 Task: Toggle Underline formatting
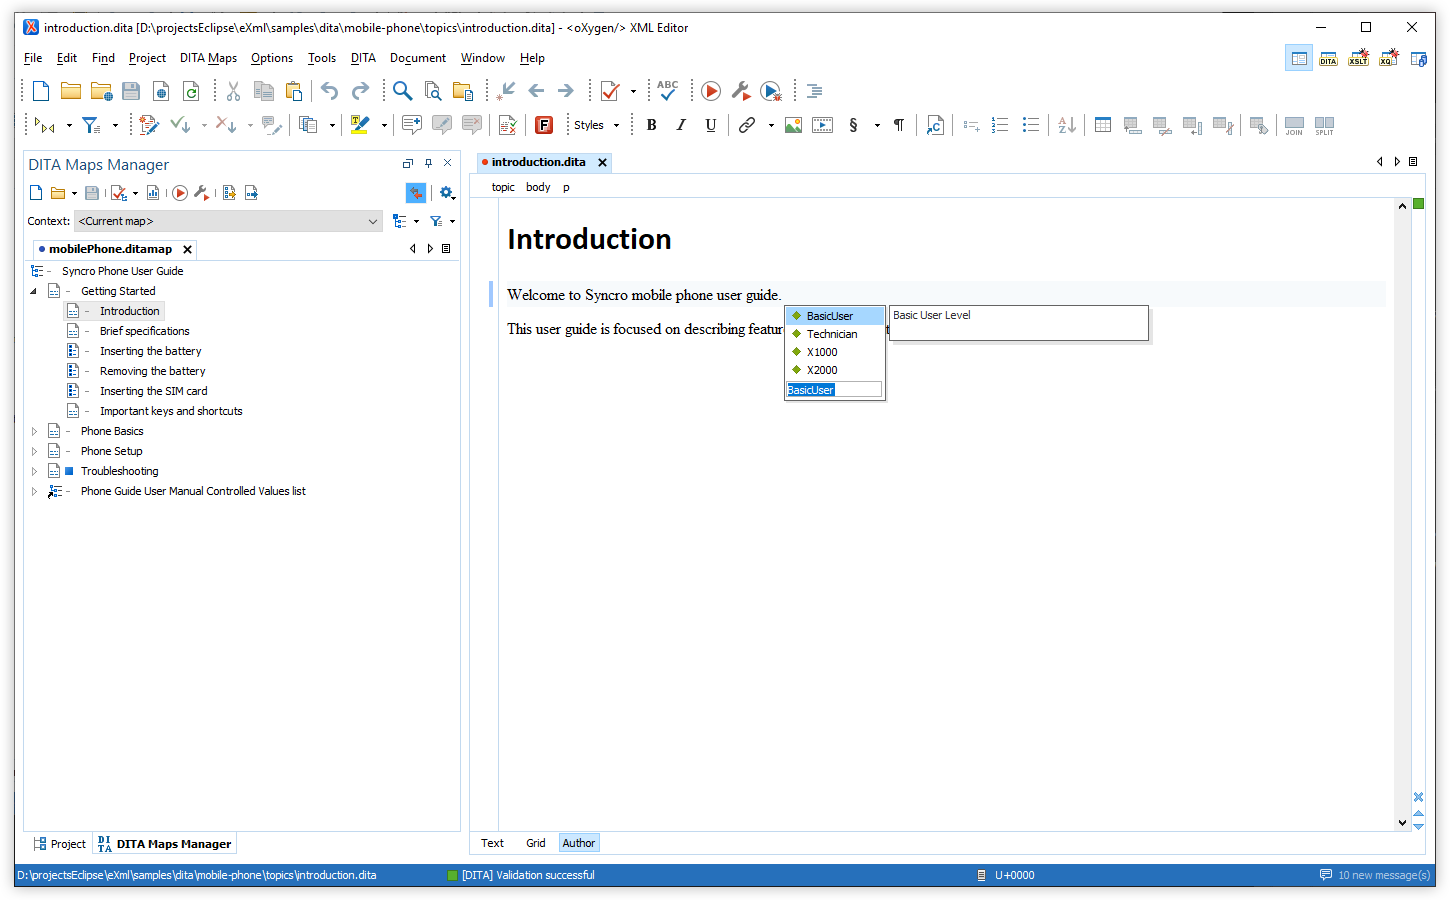(x=711, y=125)
